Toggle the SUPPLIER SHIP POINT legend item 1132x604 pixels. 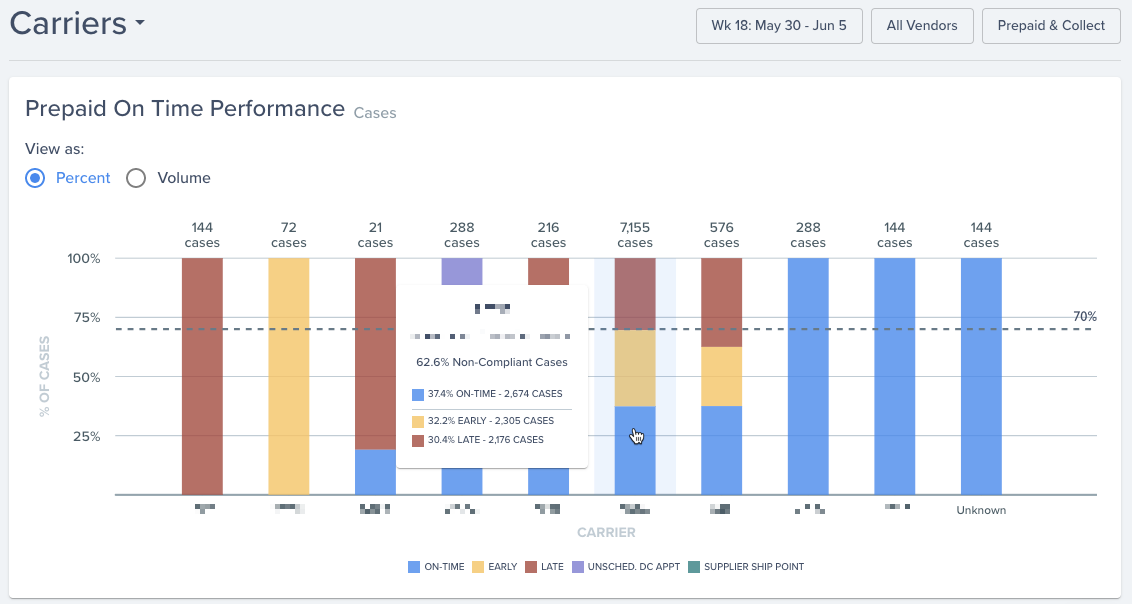[746, 567]
